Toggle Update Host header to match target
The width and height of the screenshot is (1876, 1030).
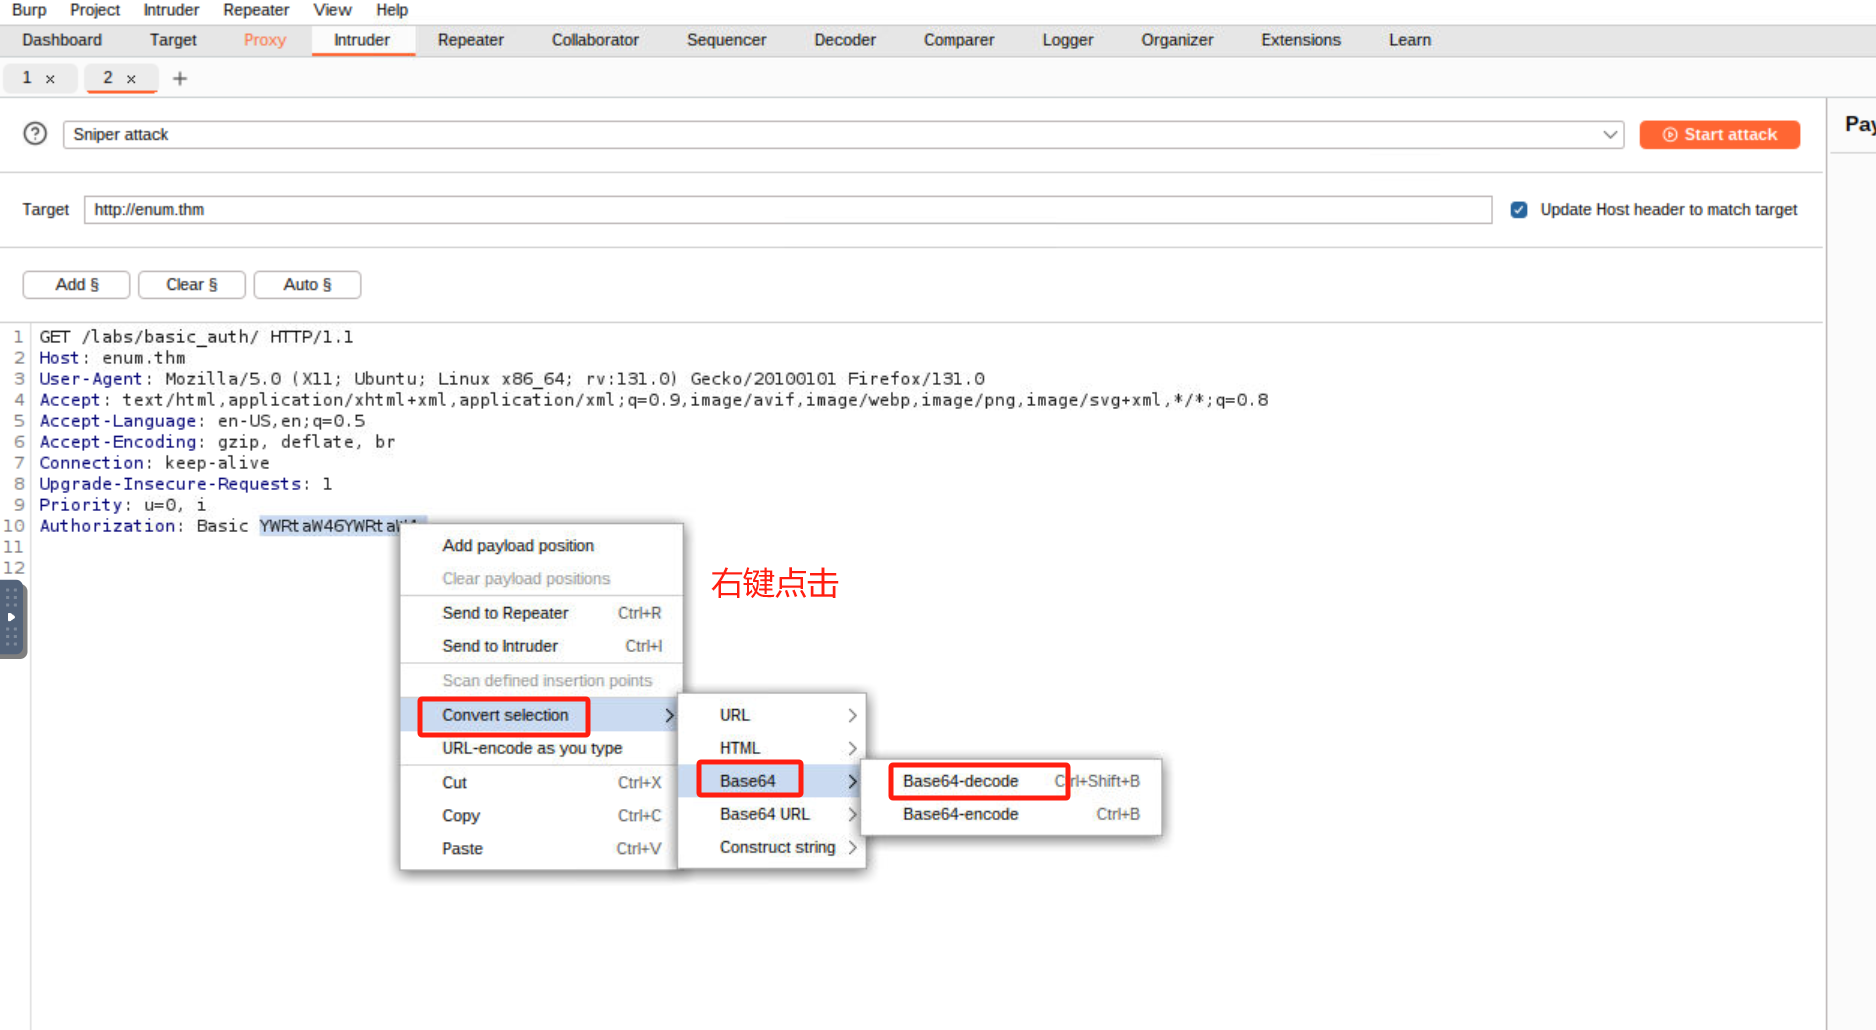[x=1519, y=210]
